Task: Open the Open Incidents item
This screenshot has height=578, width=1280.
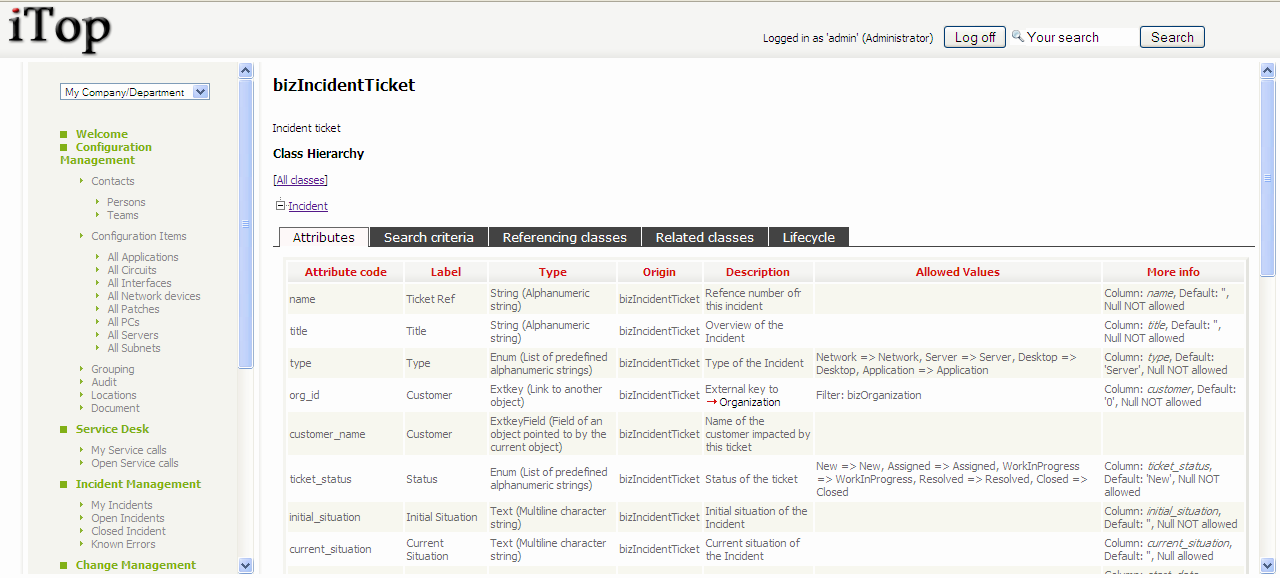Action: [128, 518]
